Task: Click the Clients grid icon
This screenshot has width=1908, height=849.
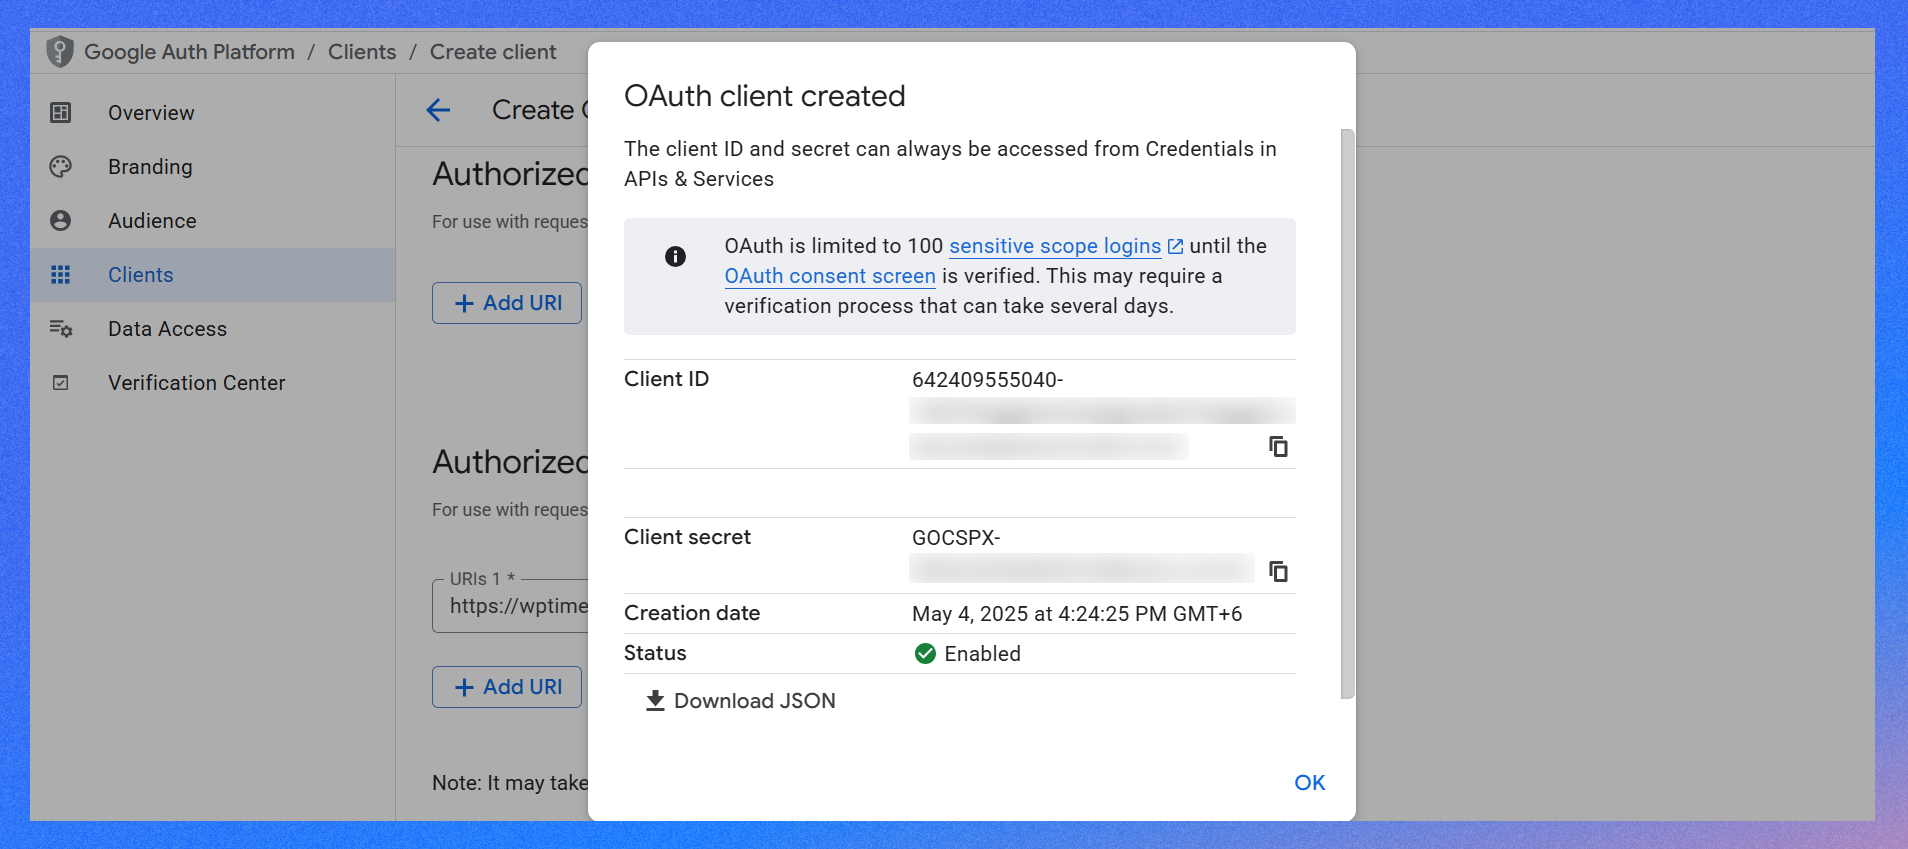Action: coord(61,275)
